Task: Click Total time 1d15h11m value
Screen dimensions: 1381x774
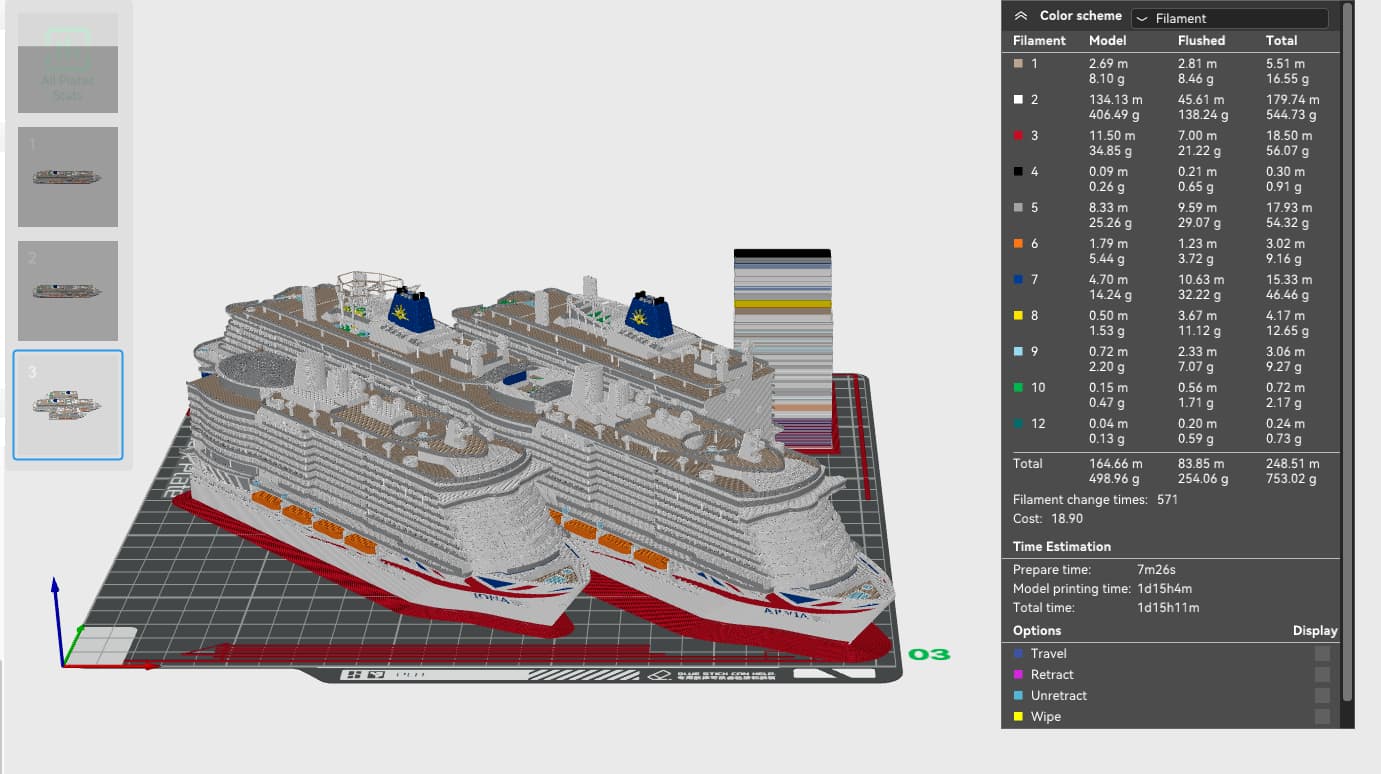Action: click(x=1168, y=607)
